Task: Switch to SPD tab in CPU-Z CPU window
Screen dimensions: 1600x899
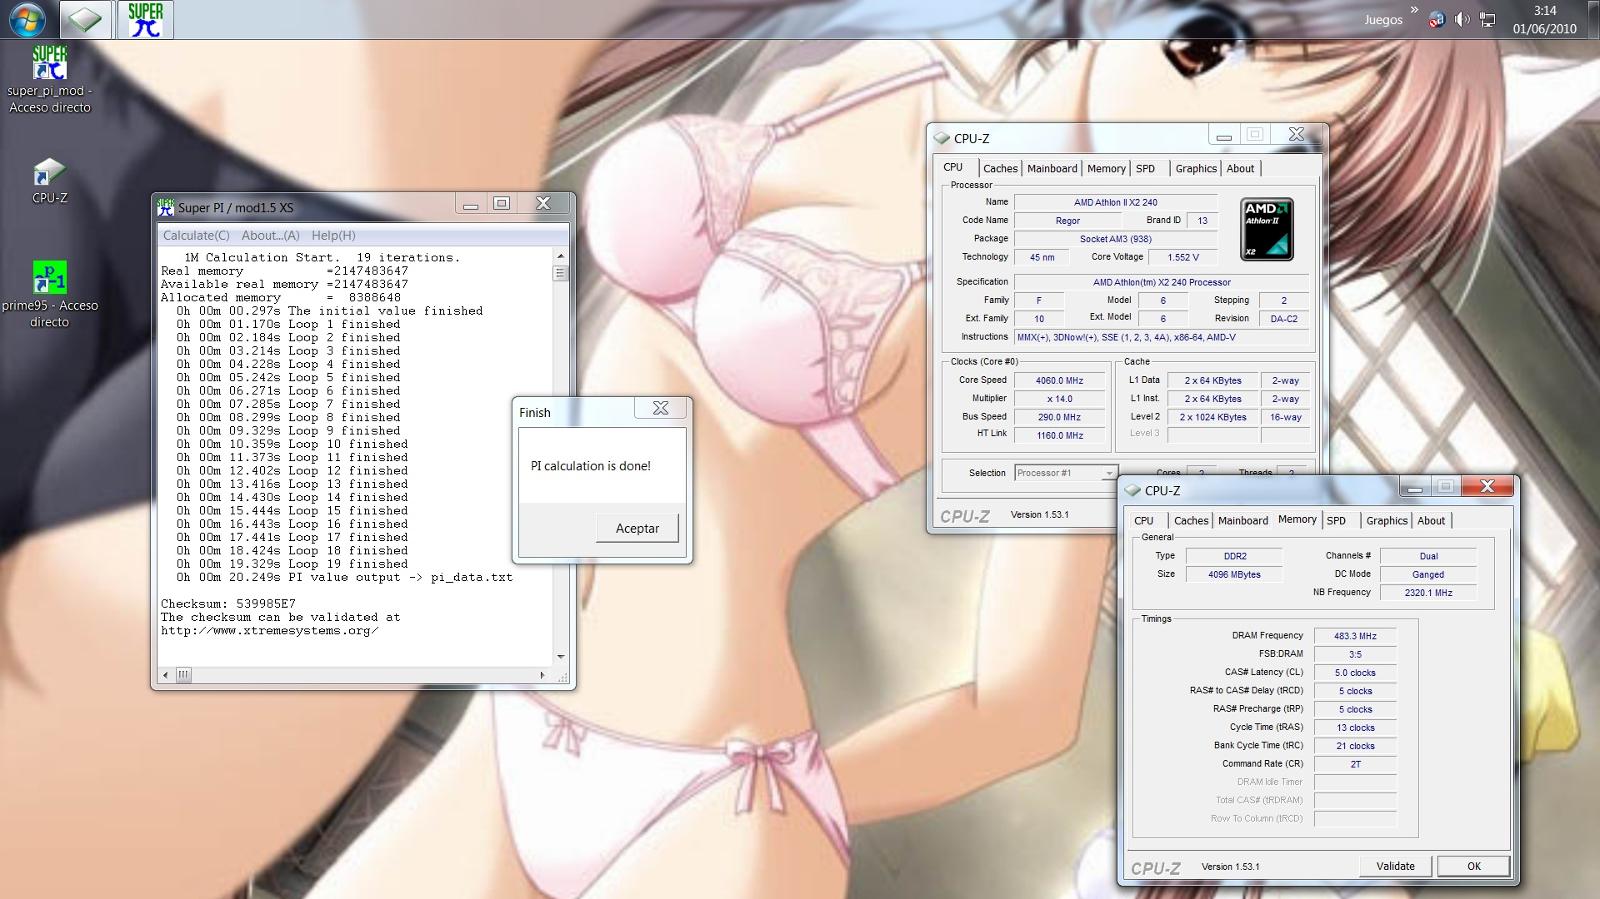Action: pyautogui.click(x=1145, y=169)
